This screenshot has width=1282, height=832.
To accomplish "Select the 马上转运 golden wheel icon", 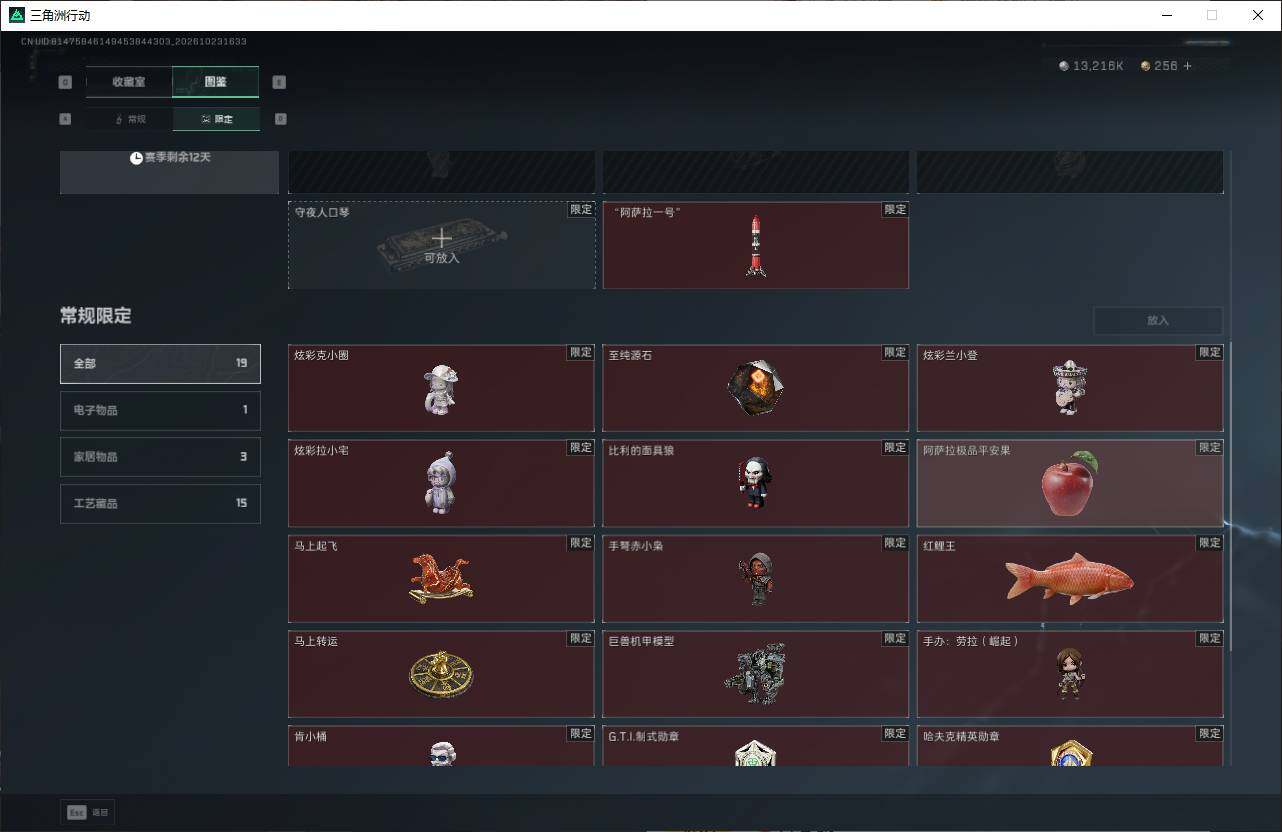I will click(441, 674).
